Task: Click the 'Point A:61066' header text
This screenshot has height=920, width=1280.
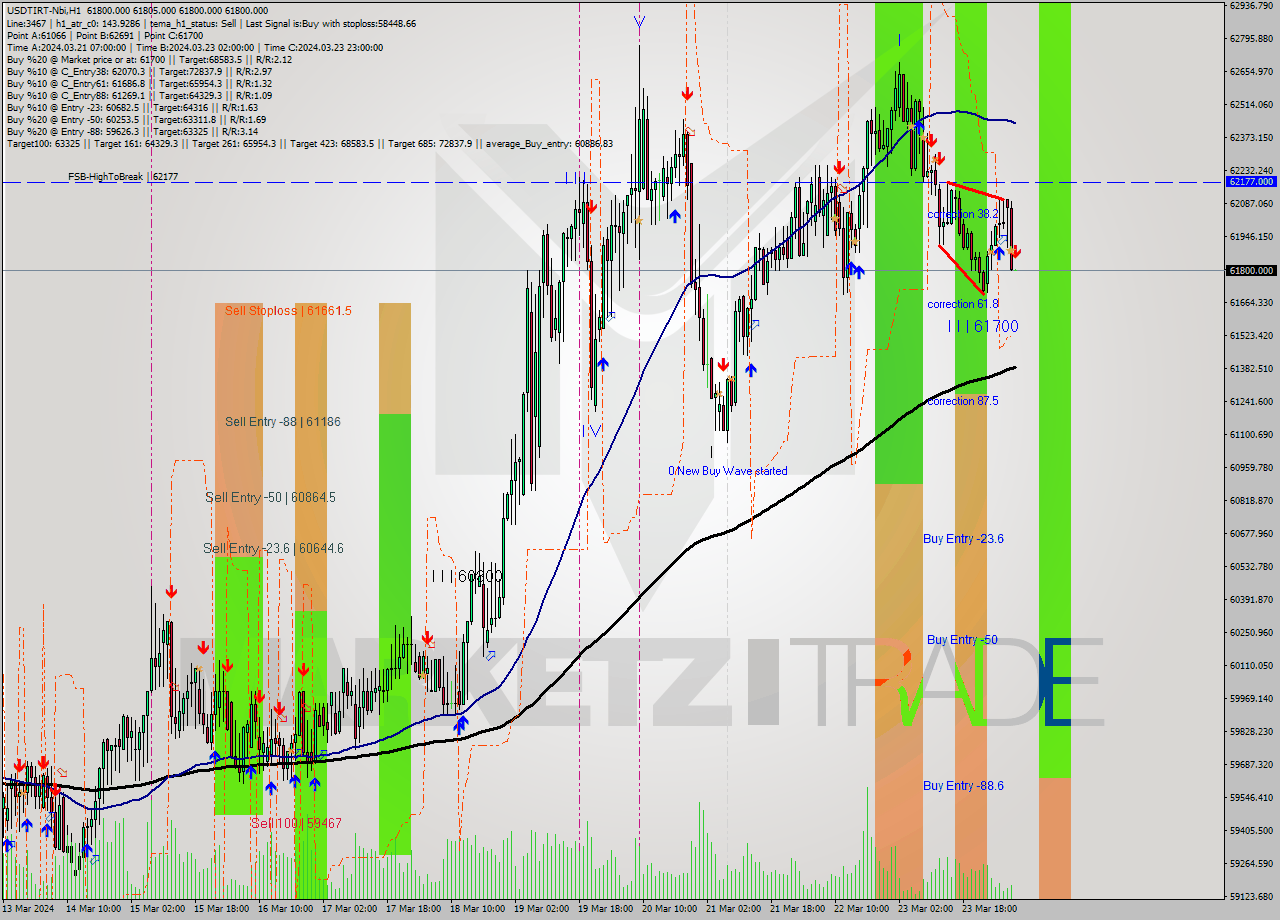Action: pos(36,35)
